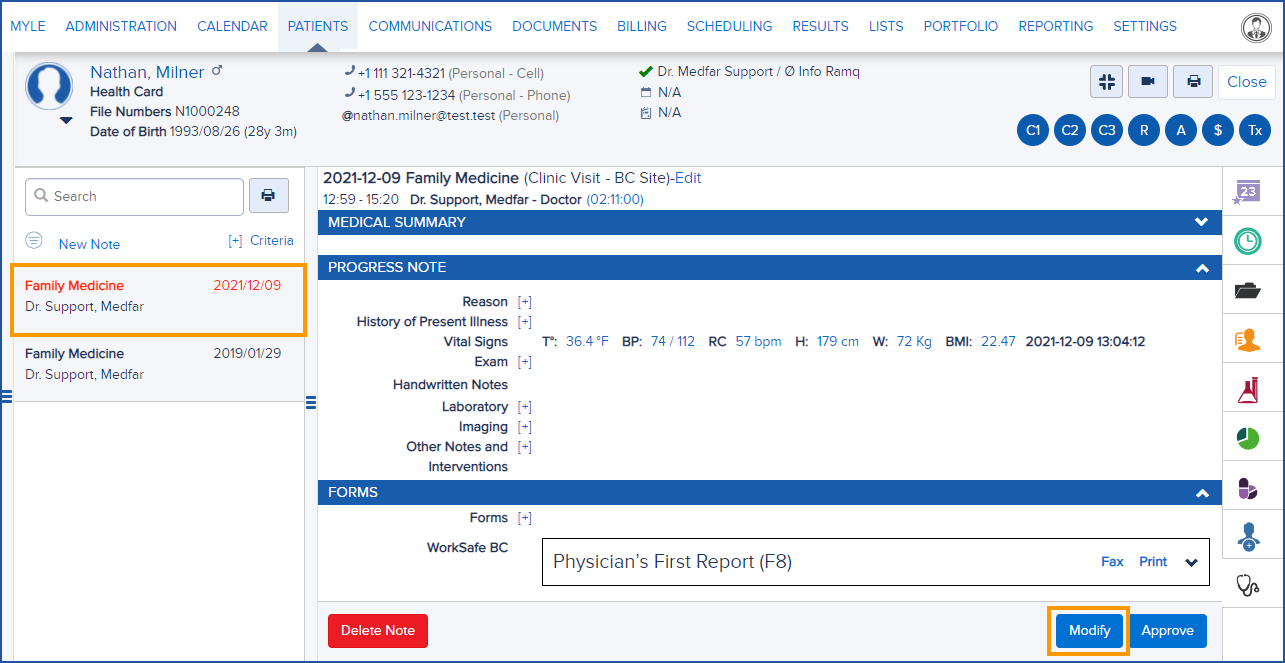Switch to the BILLING tab
Viewport: 1285px width, 663px height.
point(641,26)
